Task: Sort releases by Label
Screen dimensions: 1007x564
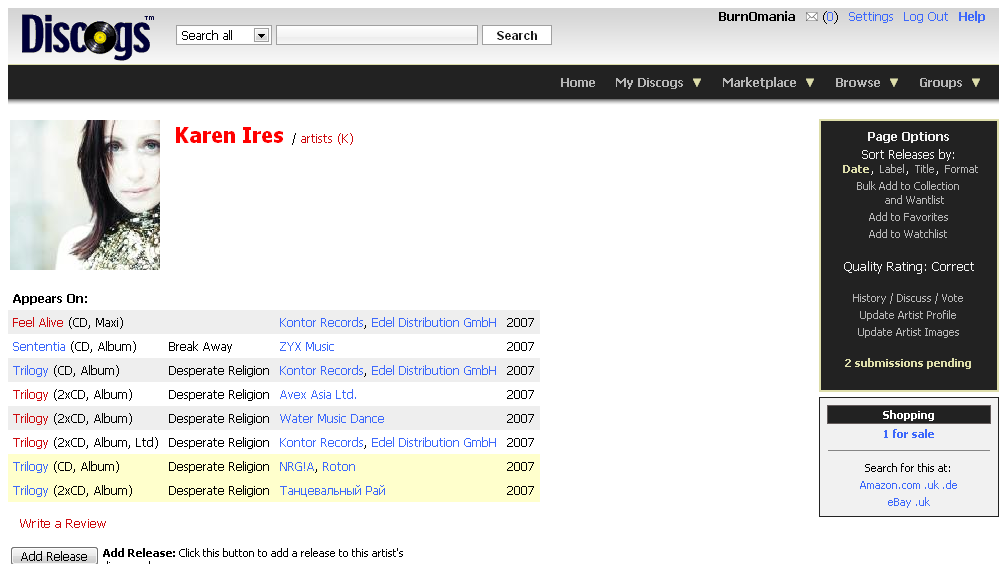Action: pyautogui.click(x=892, y=169)
